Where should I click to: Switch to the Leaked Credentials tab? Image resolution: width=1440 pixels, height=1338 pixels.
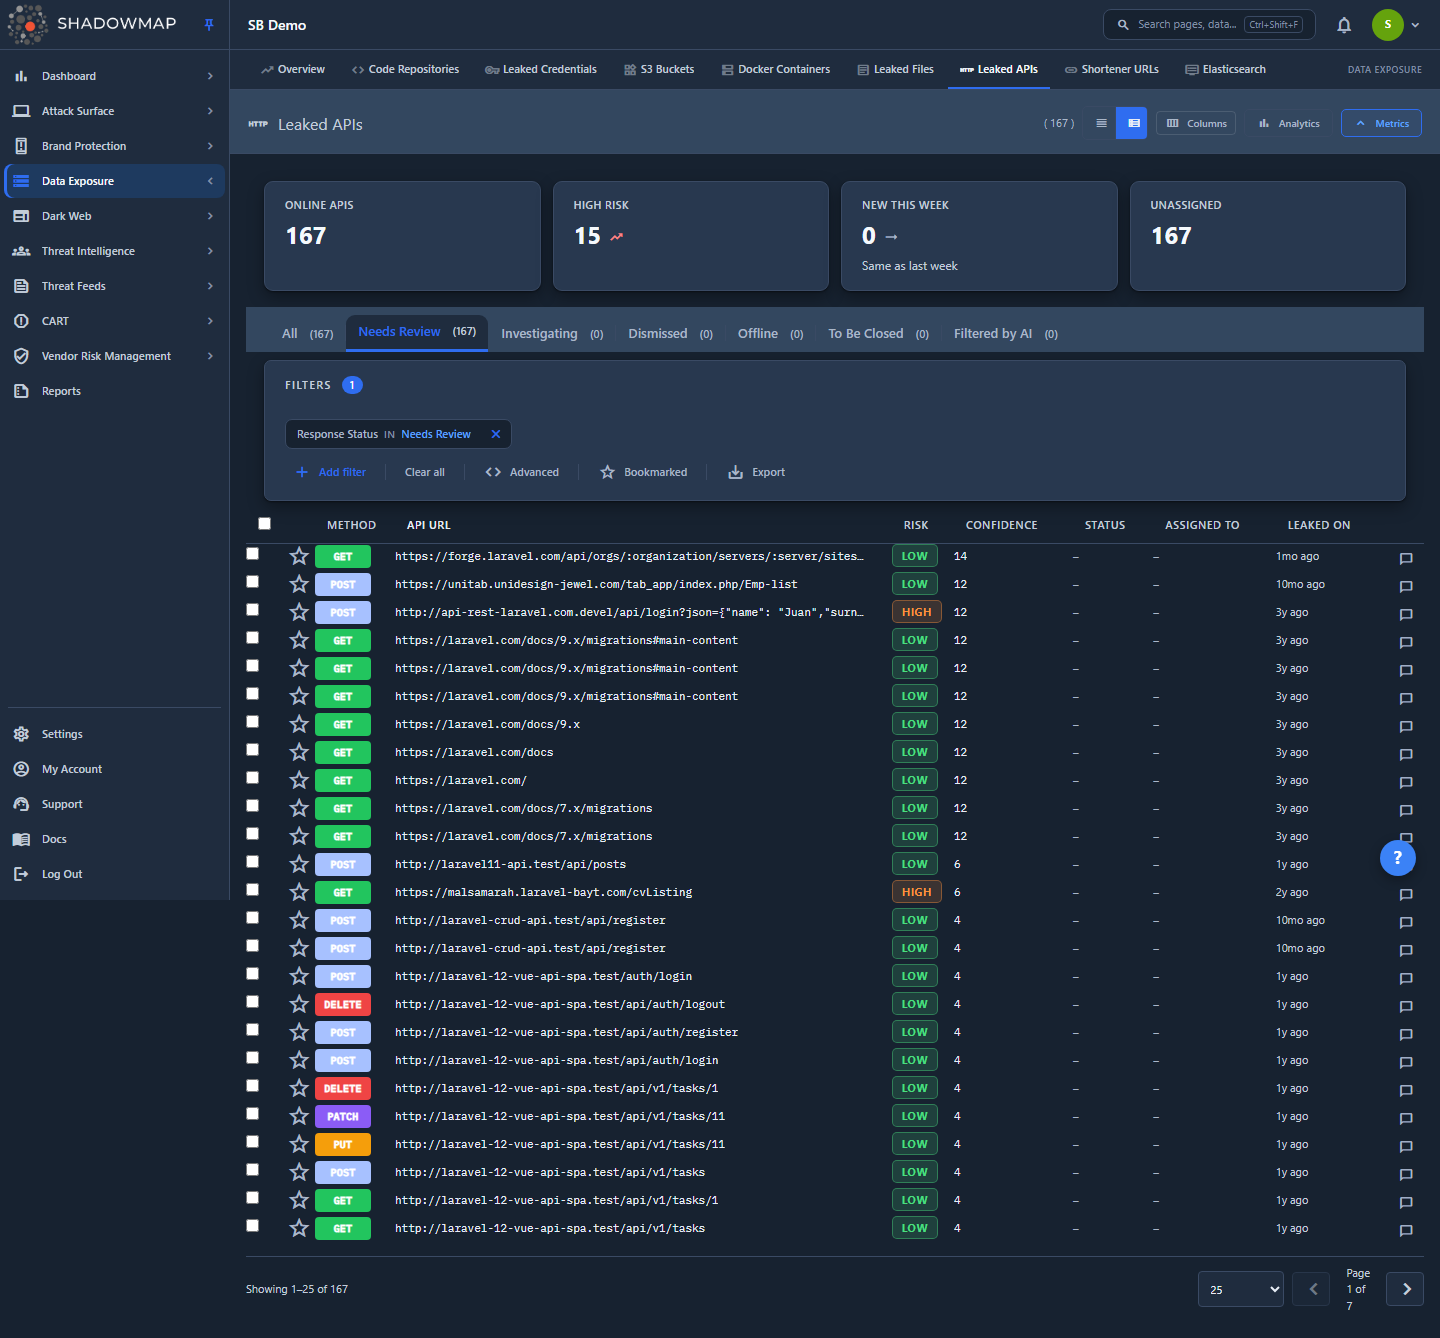coord(541,69)
